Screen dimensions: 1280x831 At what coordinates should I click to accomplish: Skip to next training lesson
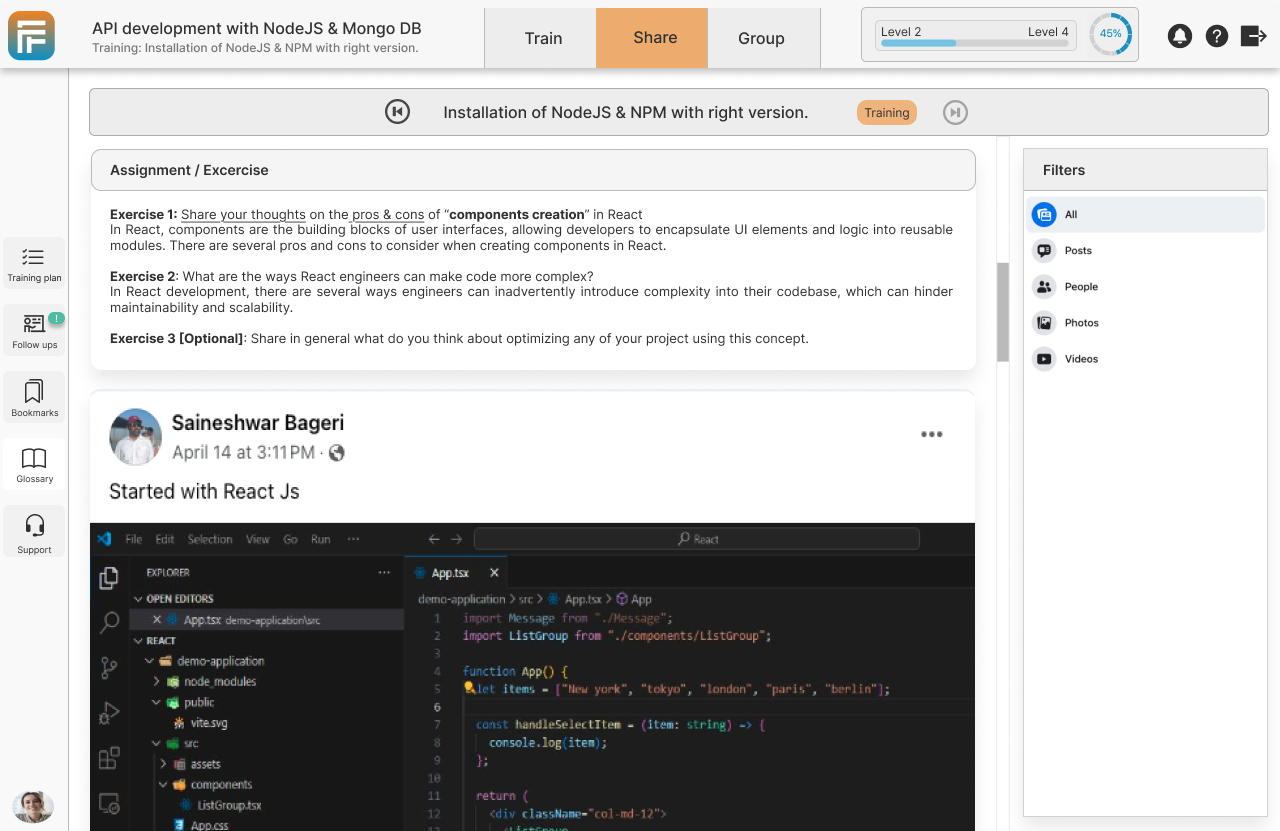tap(955, 112)
